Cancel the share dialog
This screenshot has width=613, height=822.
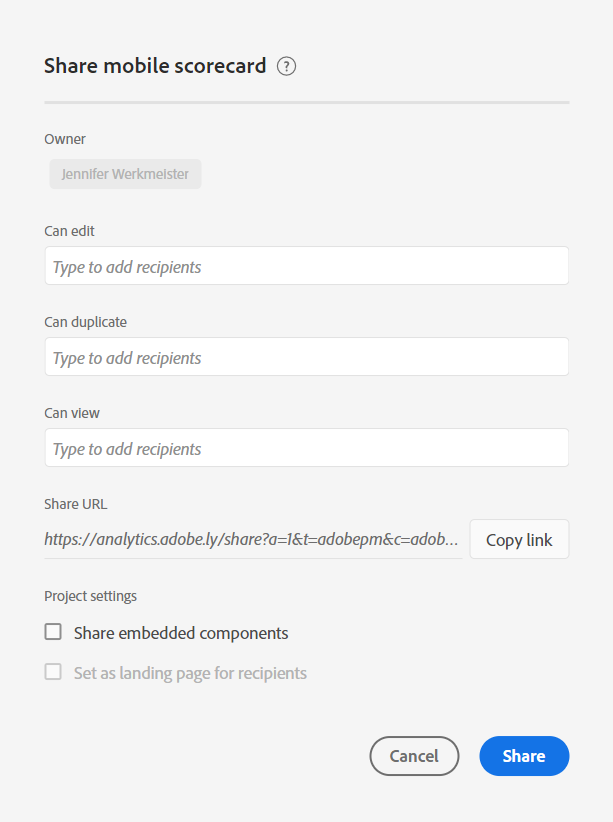point(414,756)
